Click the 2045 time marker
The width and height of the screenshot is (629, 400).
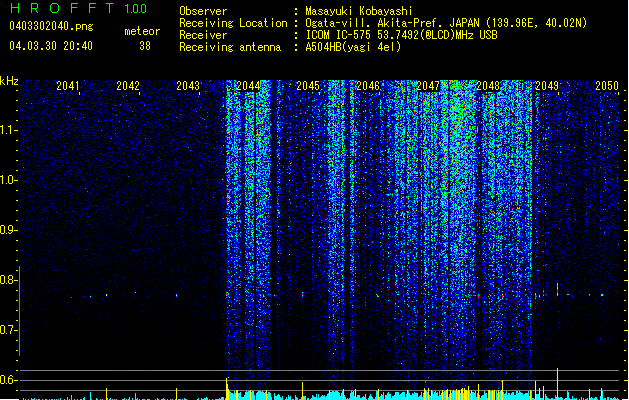(x=308, y=86)
